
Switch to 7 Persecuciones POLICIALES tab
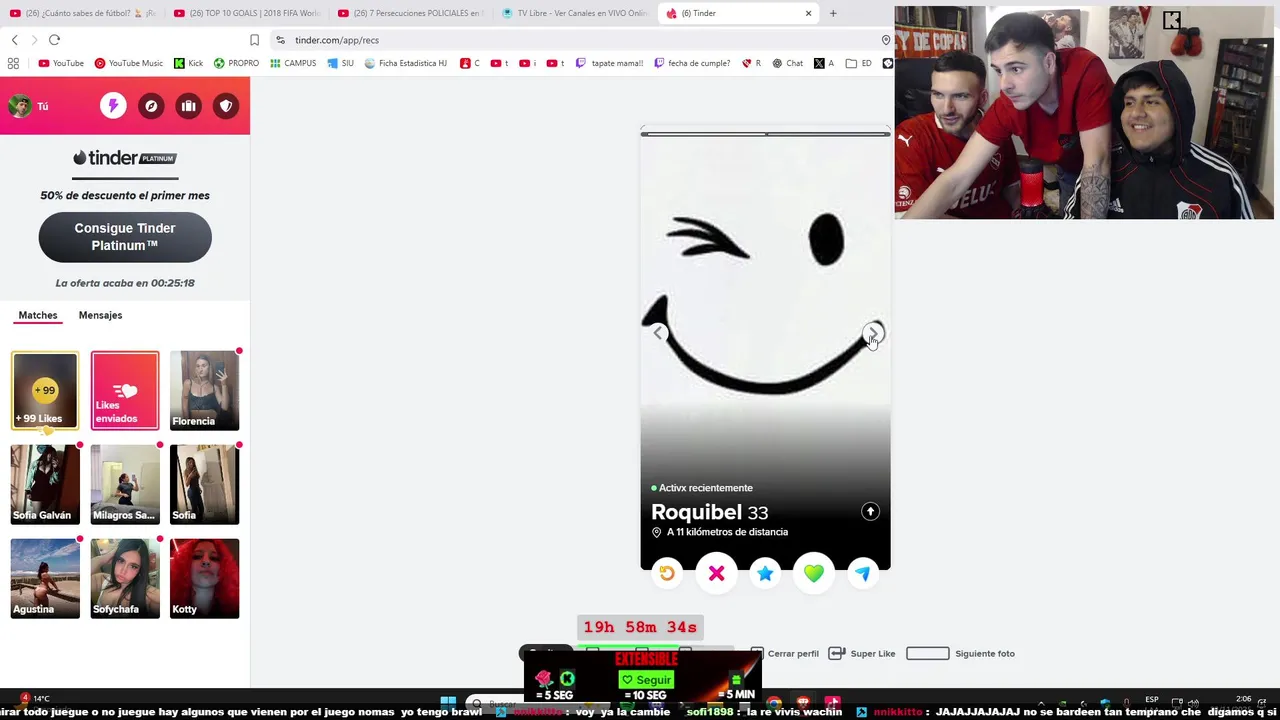pos(411,13)
